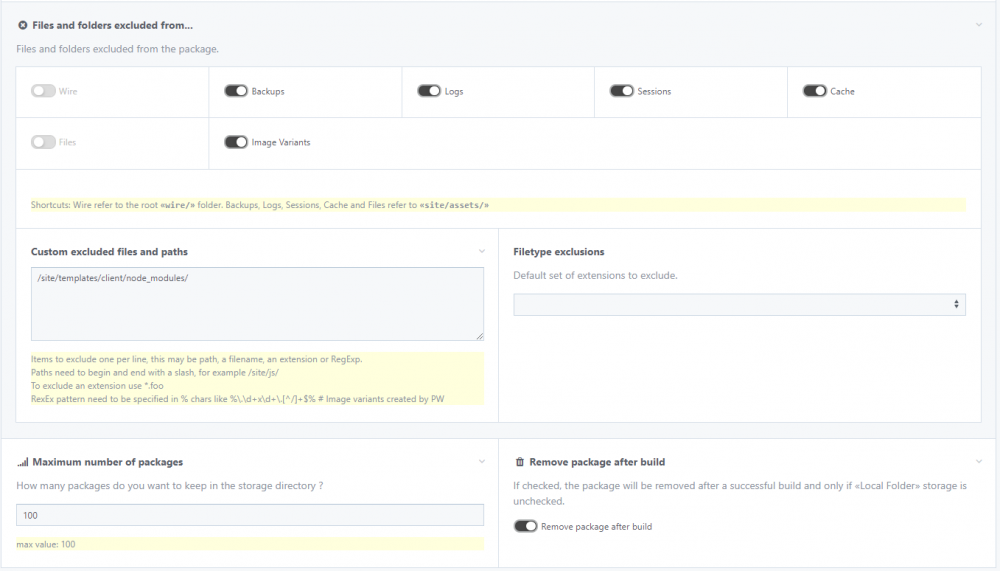Toggle the Wire exclusion switch
This screenshot has height=571, width=1000.
coord(43,91)
